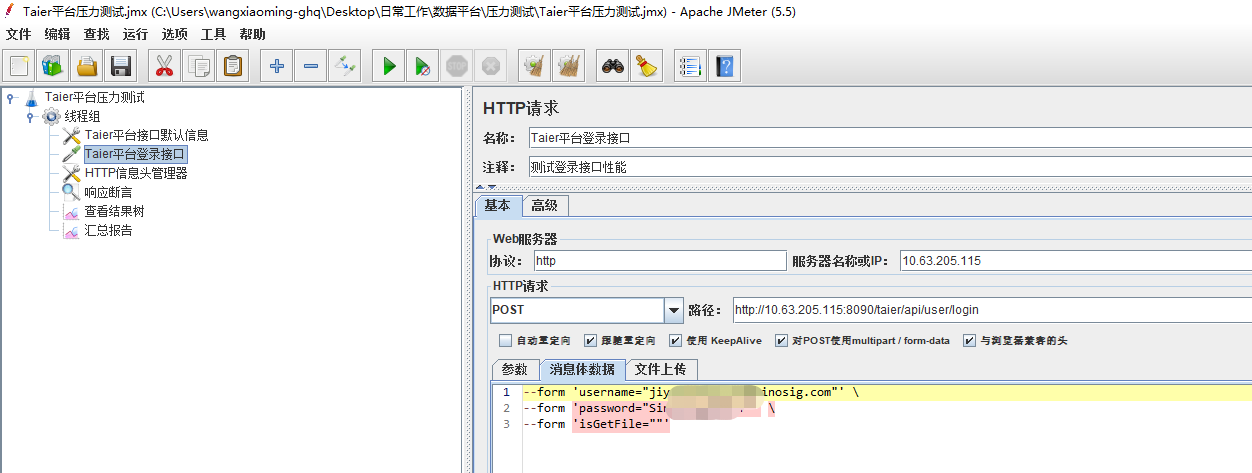Toggle the 使用 KeepAlive checkbox
Viewport: 1252px width, 473px height.
676,341
